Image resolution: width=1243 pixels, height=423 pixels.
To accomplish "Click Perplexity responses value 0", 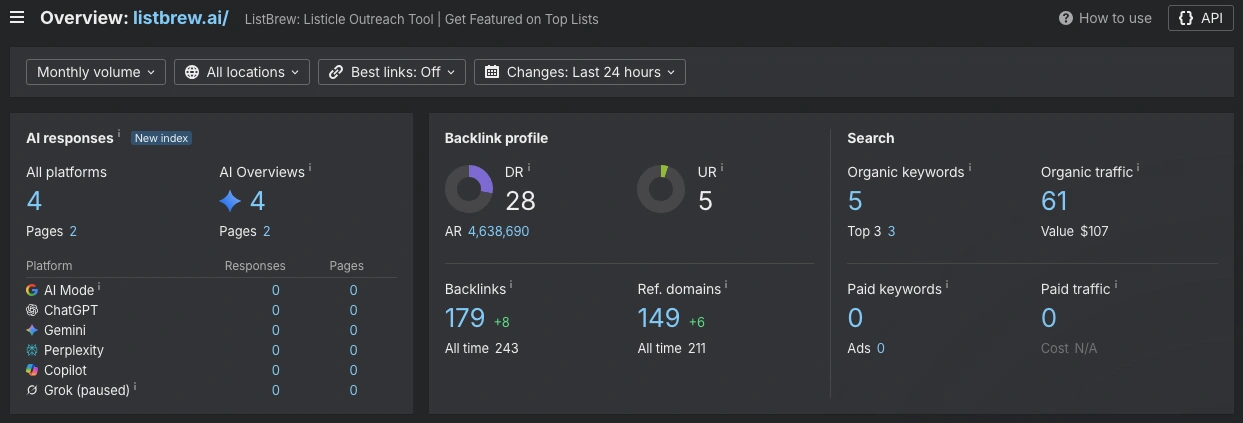I will pos(276,350).
